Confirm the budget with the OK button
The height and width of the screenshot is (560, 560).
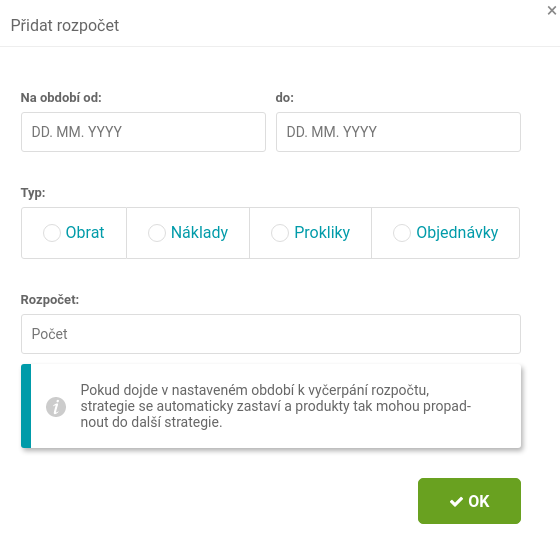[469, 501]
